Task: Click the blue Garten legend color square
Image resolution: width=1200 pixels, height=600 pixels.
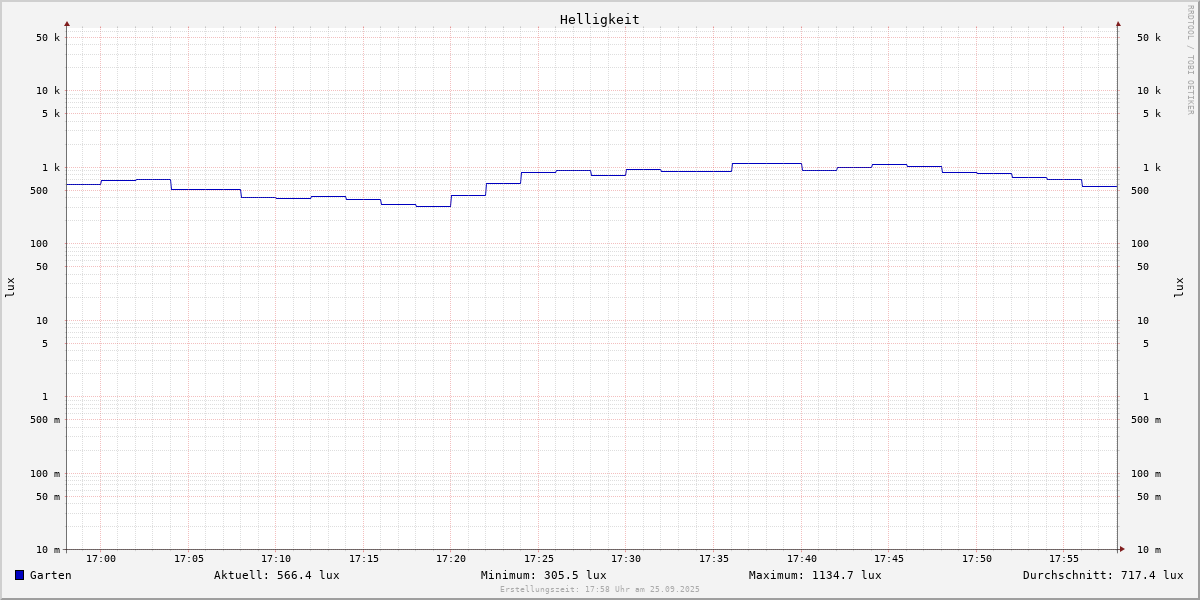Action: pos(19,575)
